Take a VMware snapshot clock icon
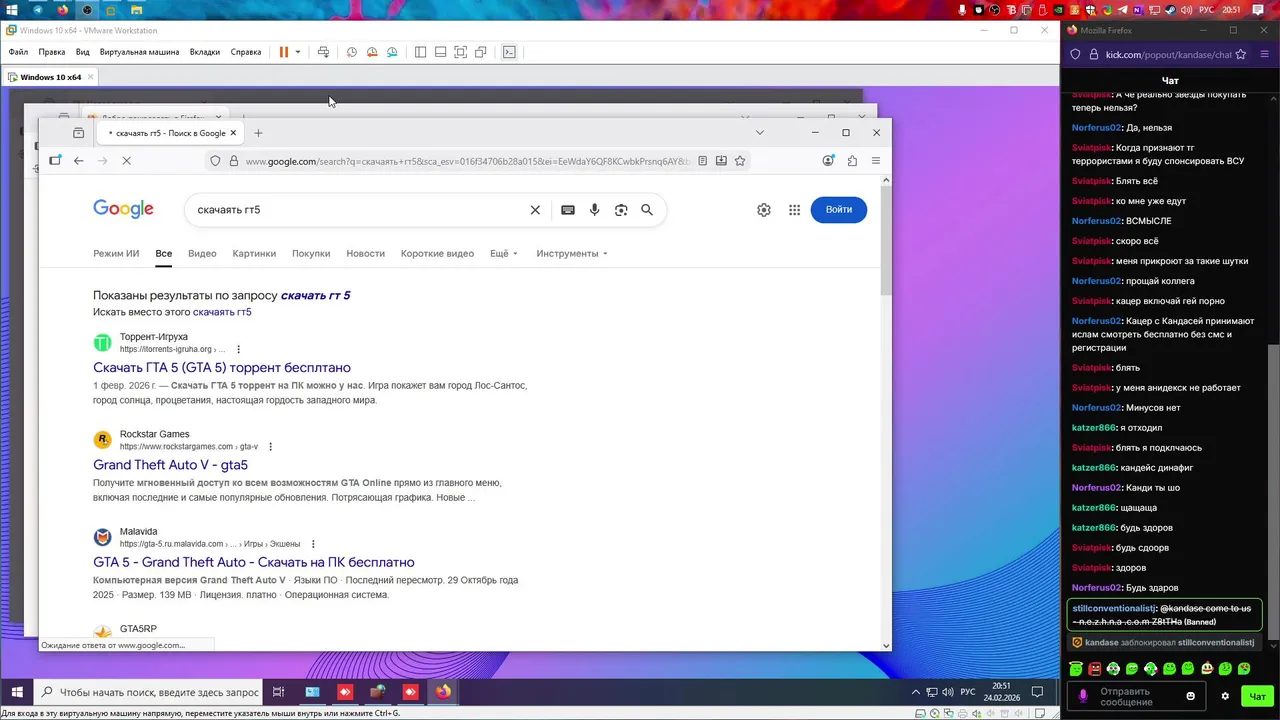The height and width of the screenshot is (720, 1280). (351, 52)
